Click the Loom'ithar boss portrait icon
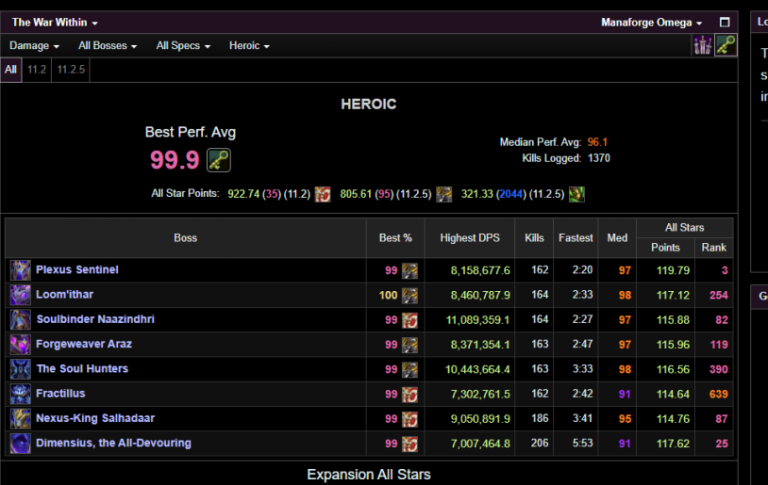The width and height of the screenshot is (768, 485). (x=21, y=295)
